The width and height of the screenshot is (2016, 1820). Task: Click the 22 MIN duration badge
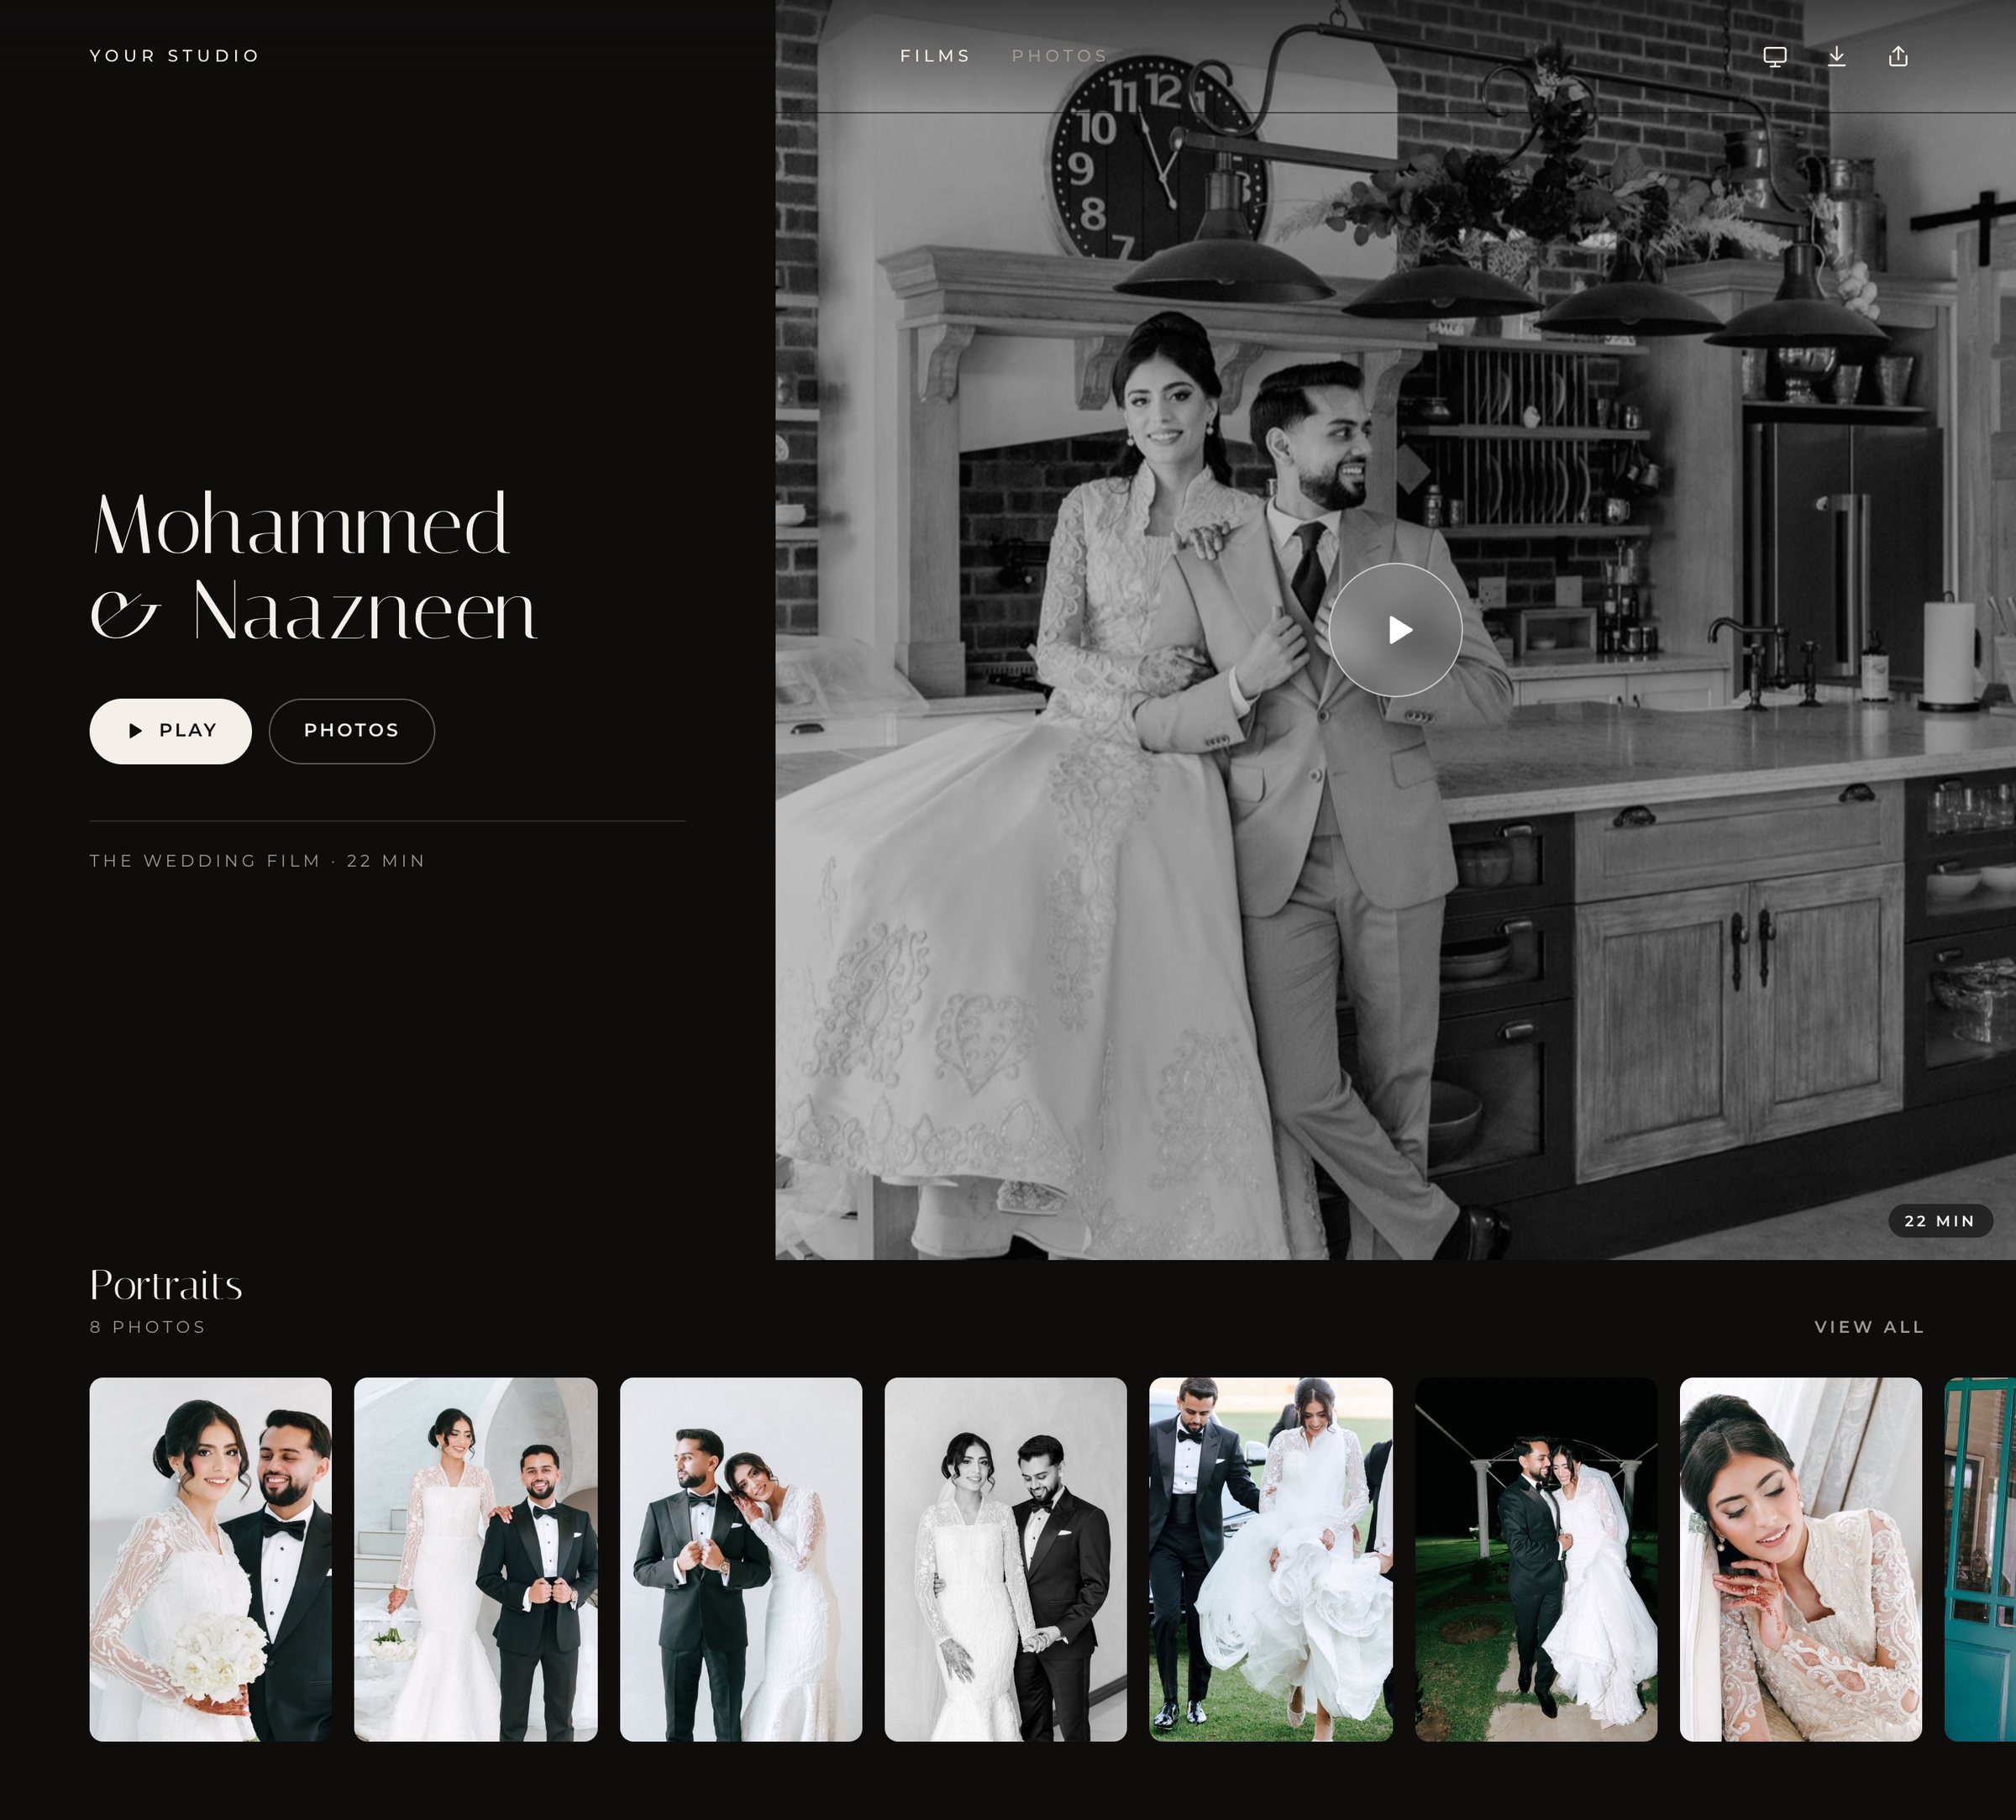coord(1939,1221)
